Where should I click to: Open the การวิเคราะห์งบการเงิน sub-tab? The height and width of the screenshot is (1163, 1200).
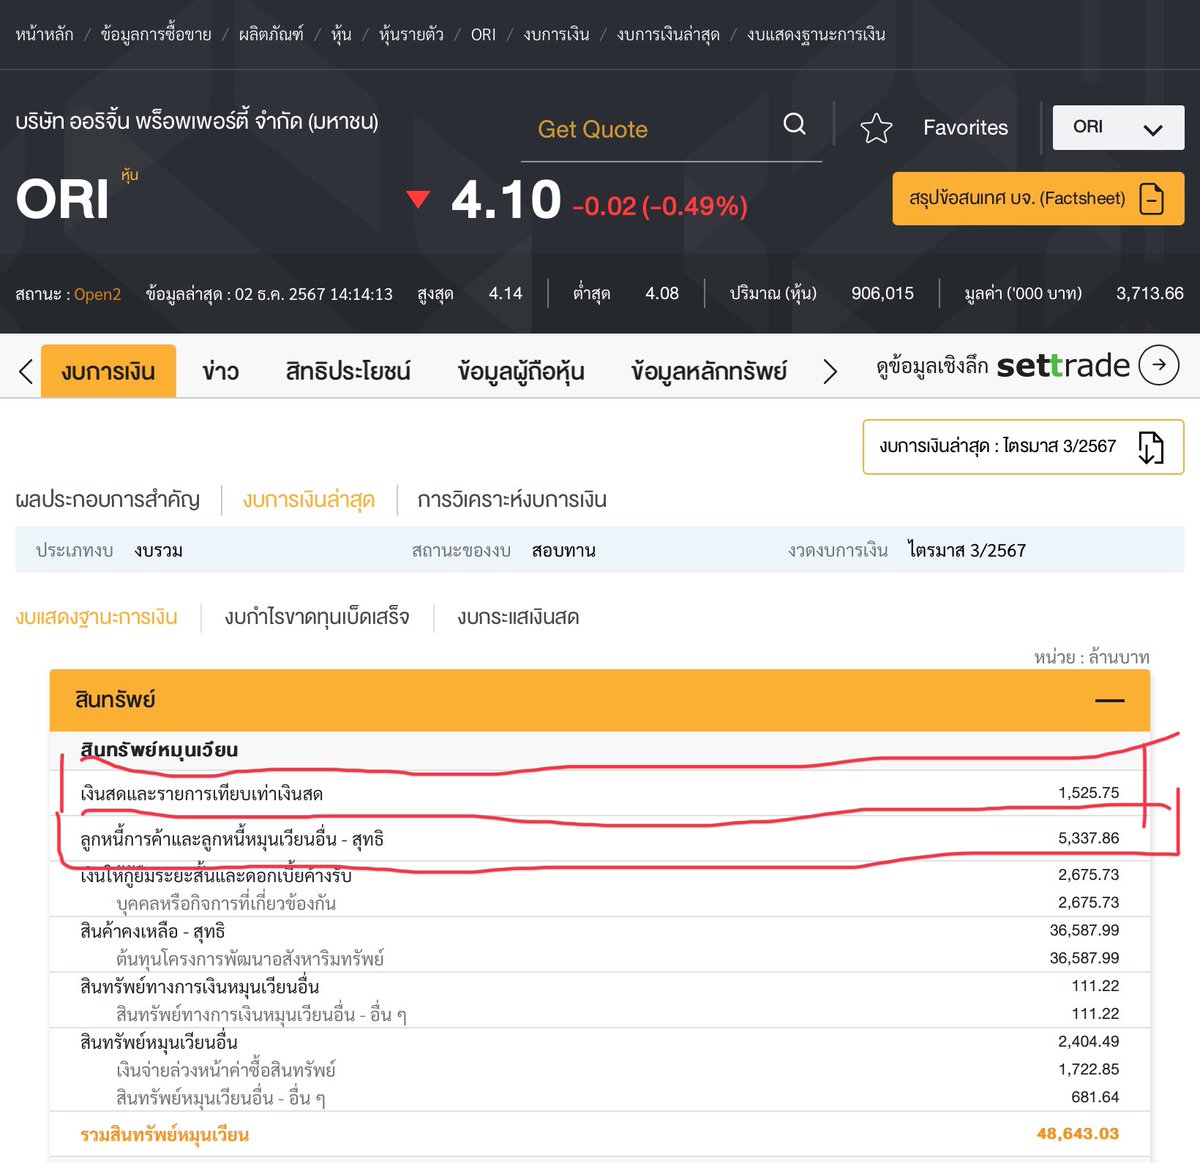(512, 499)
